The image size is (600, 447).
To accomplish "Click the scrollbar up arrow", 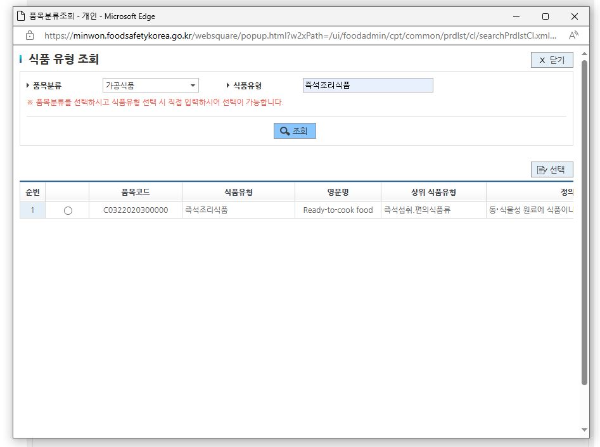I will tap(584, 54).
